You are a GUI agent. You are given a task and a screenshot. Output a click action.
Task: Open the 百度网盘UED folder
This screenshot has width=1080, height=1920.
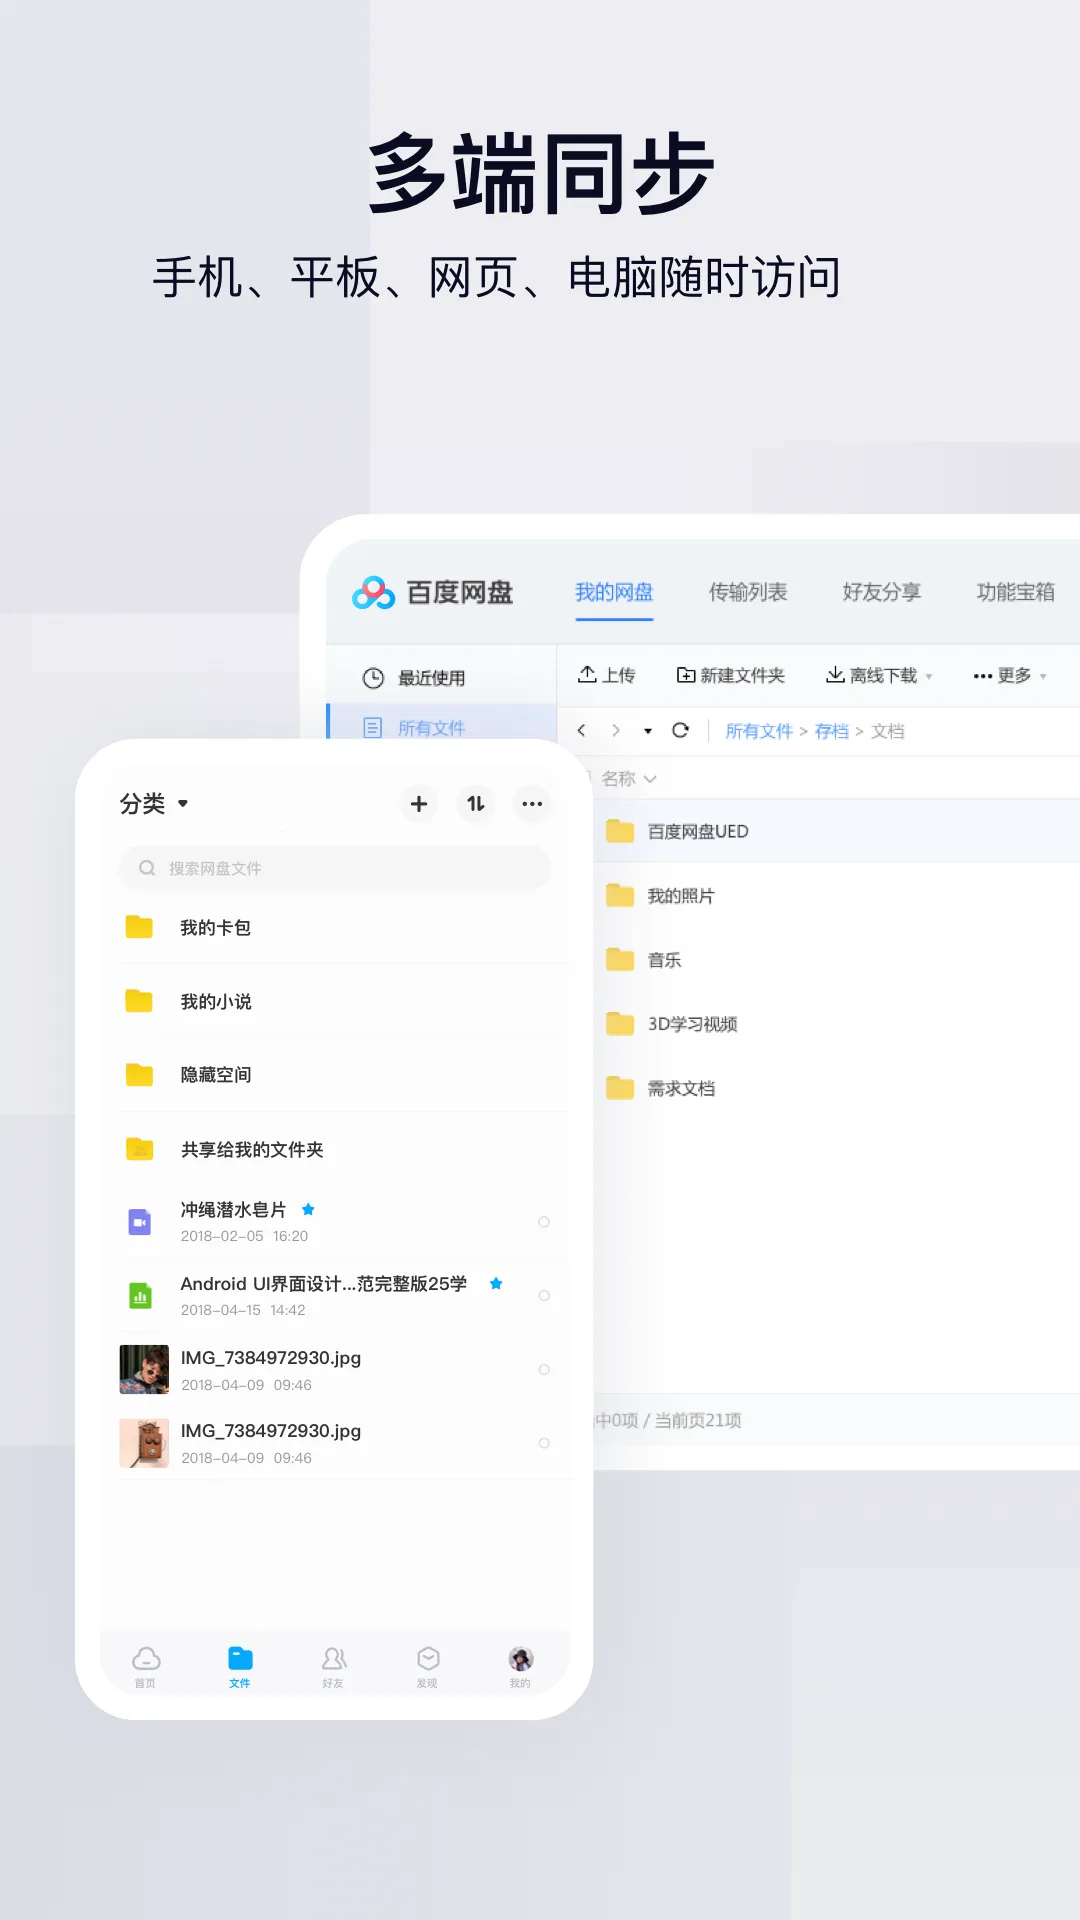(x=698, y=832)
